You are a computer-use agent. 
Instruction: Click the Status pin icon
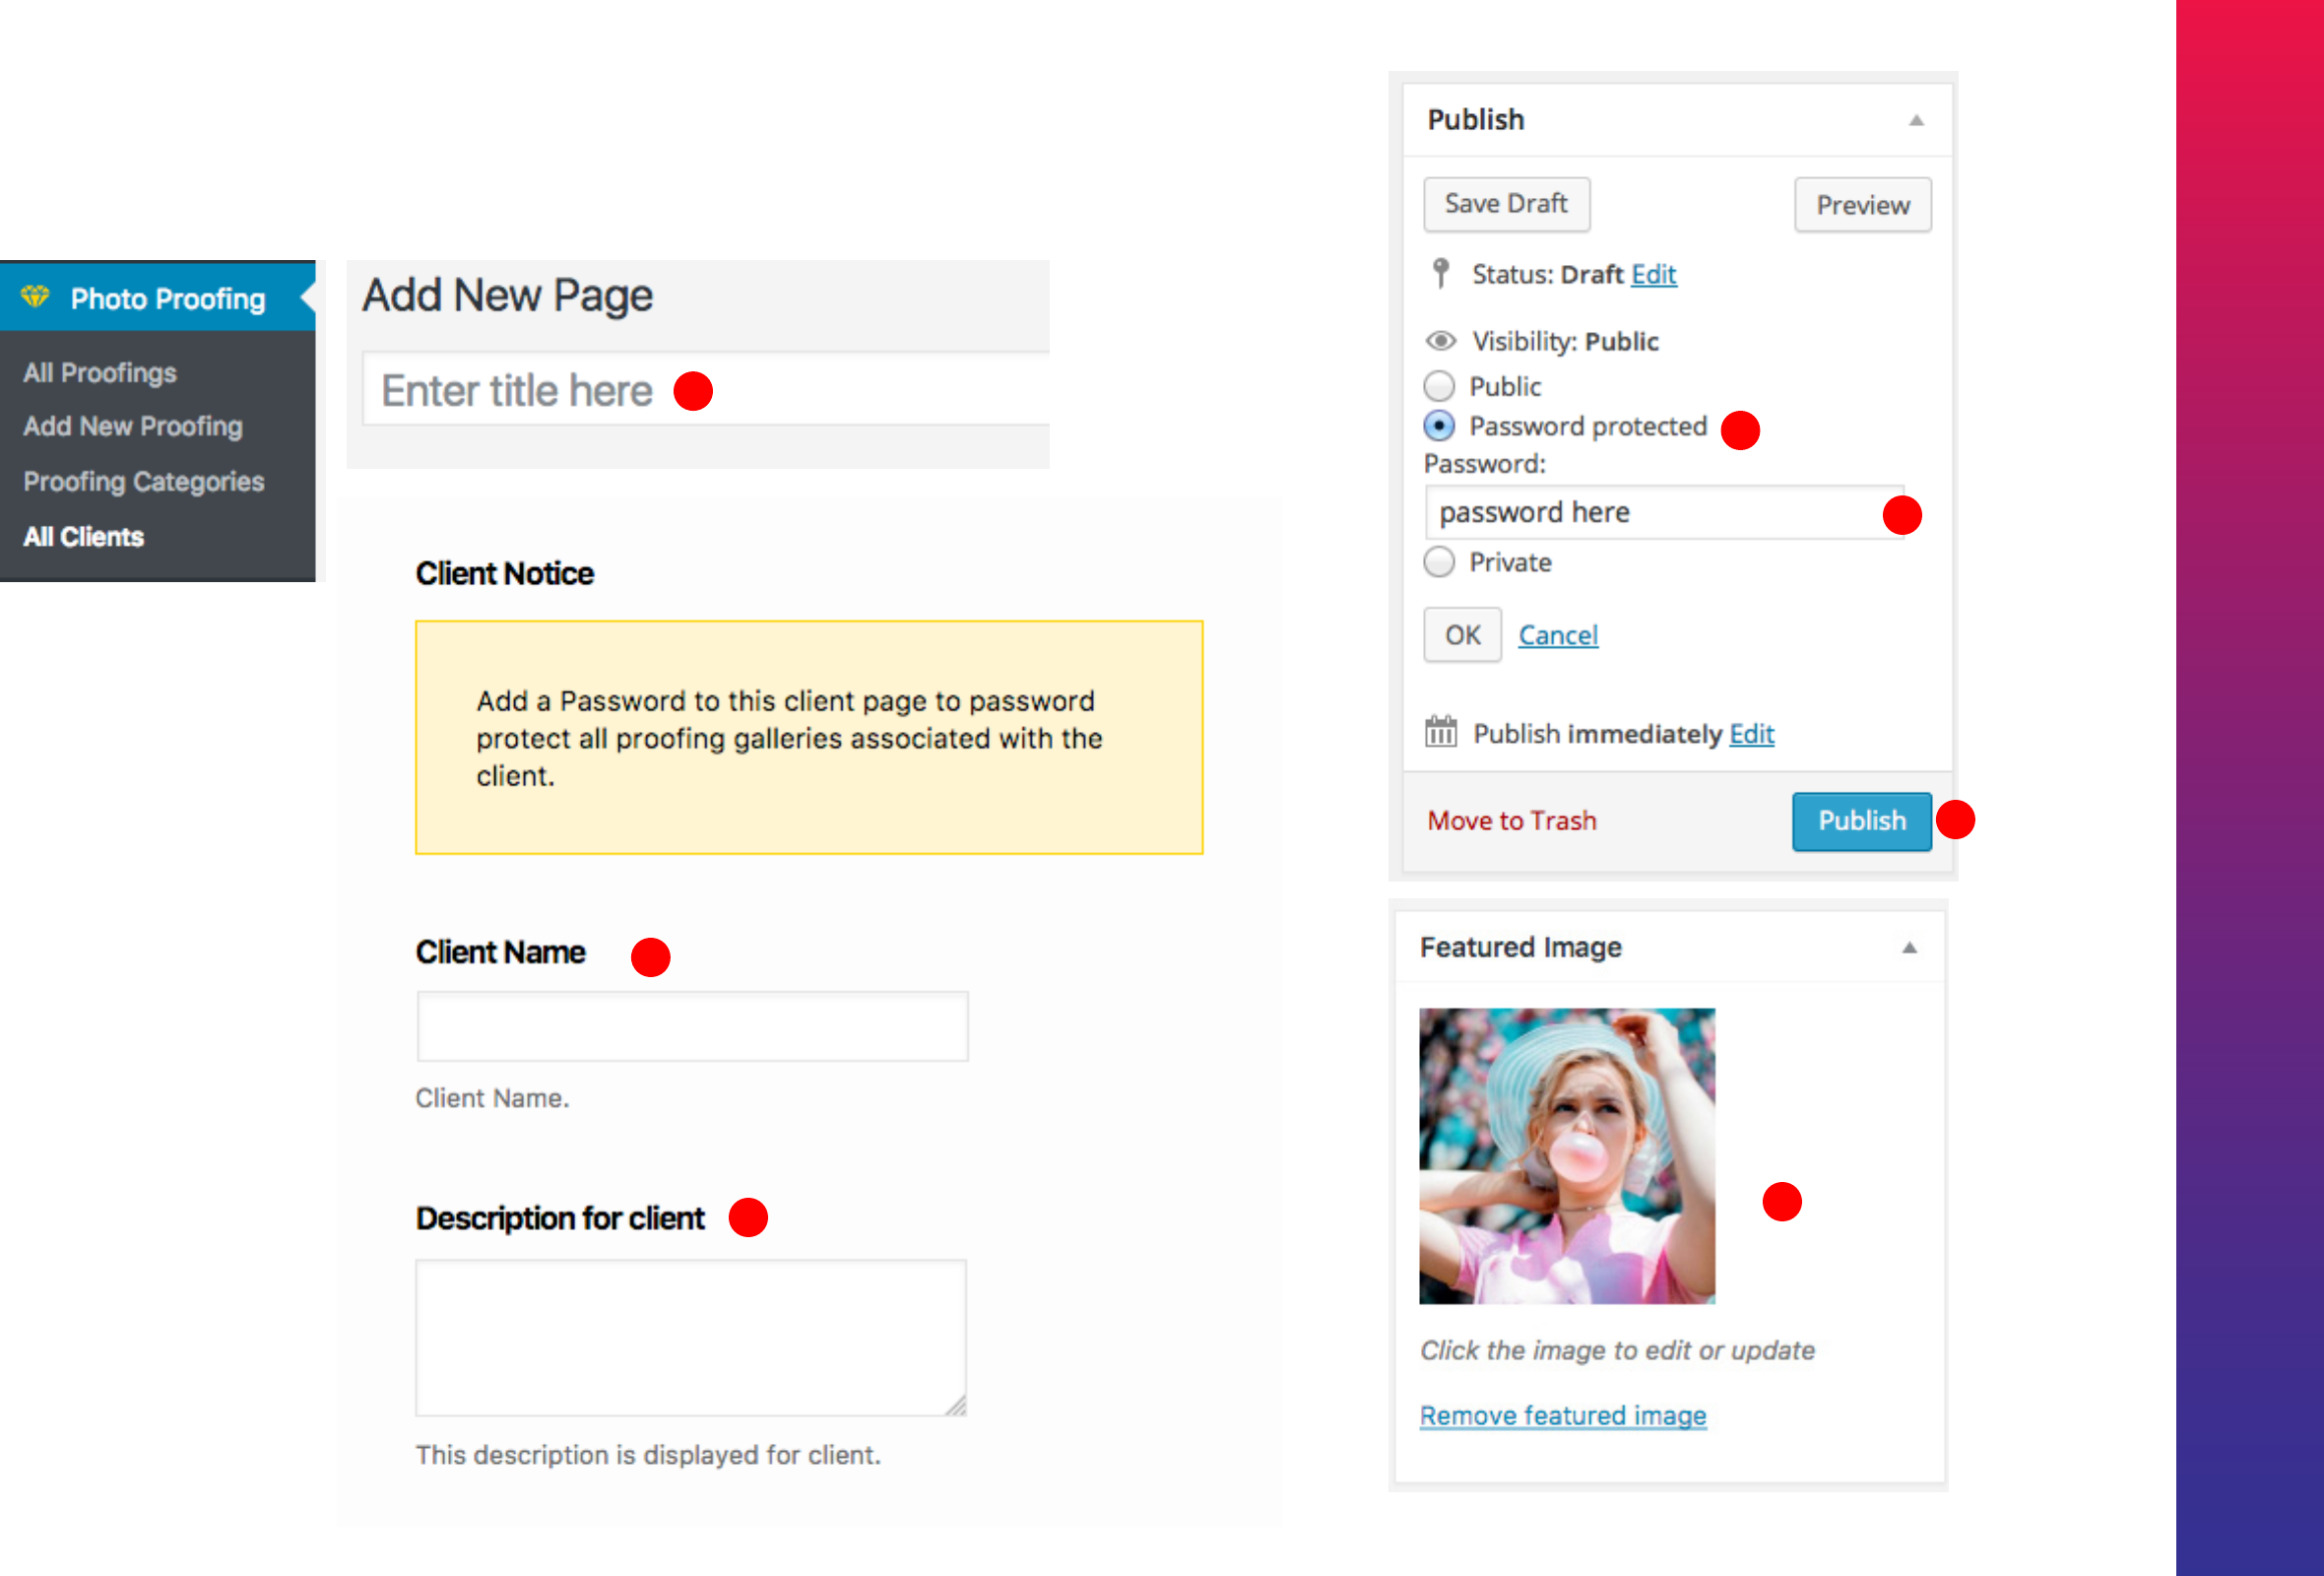(1441, 273)
